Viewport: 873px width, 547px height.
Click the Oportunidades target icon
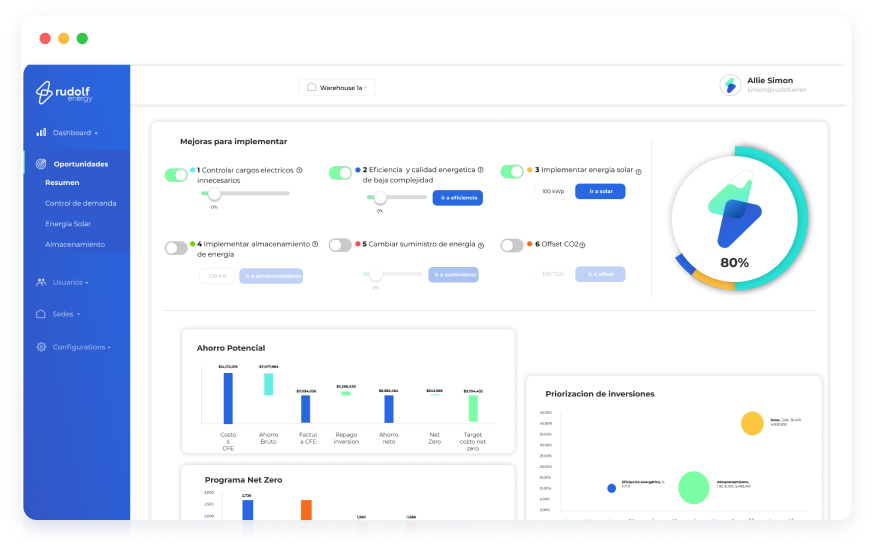41,164
